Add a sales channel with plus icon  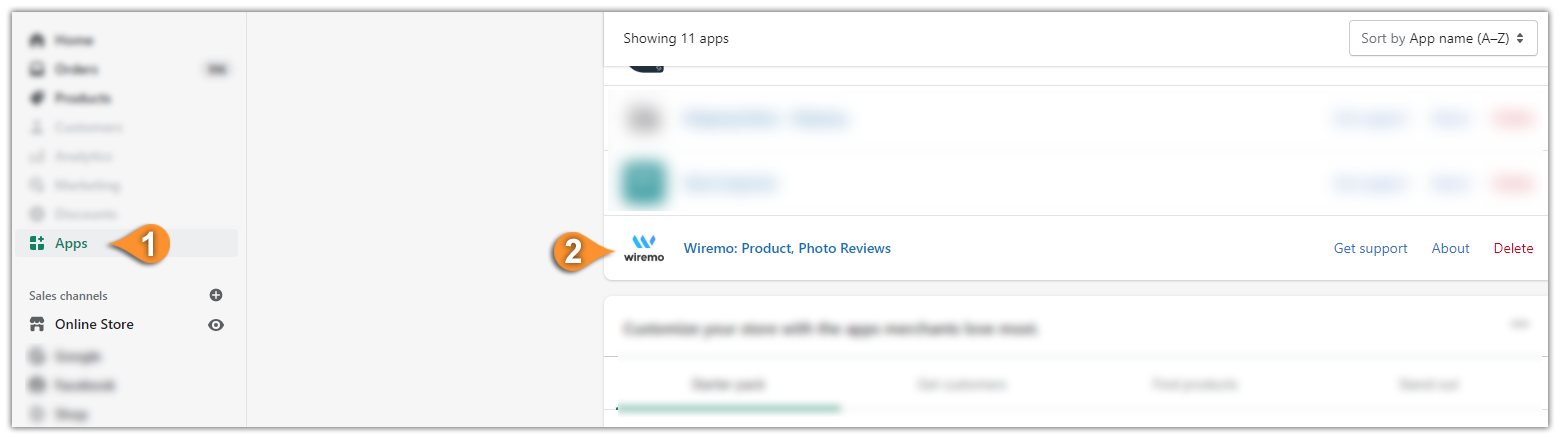point(216,295)
